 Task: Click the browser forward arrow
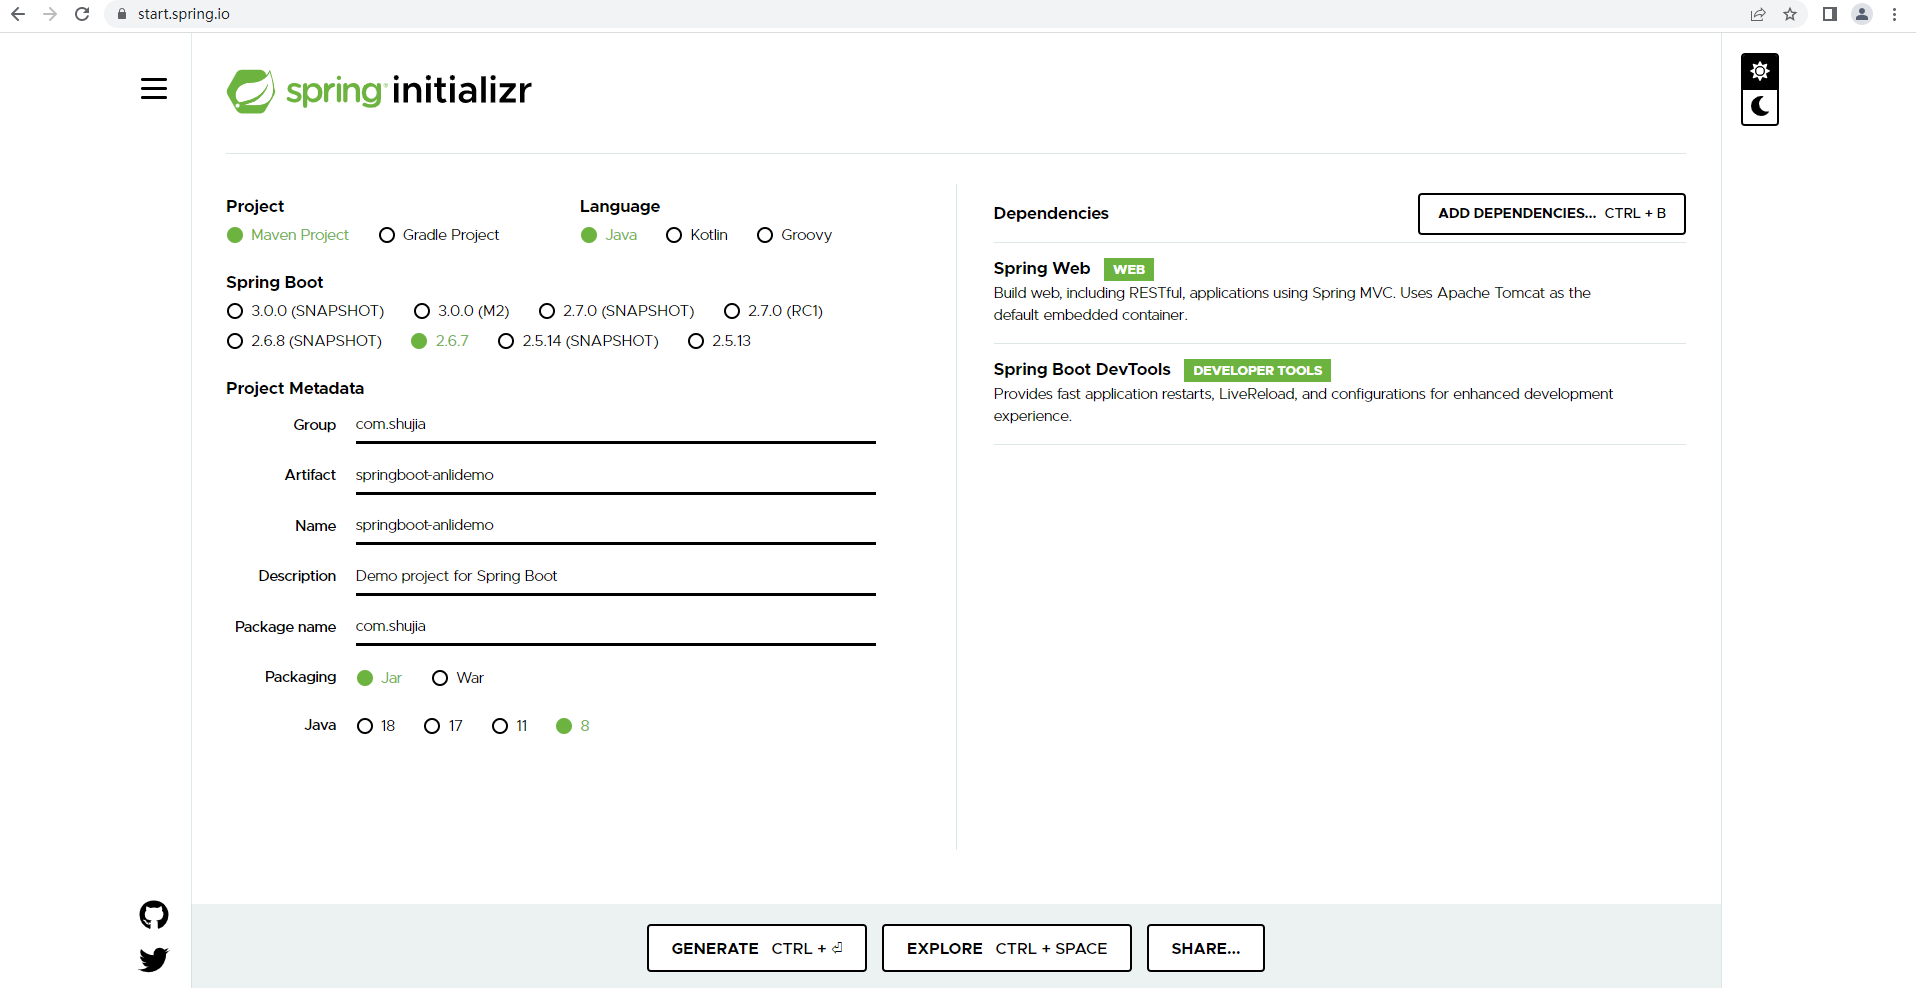click(50, 14)
